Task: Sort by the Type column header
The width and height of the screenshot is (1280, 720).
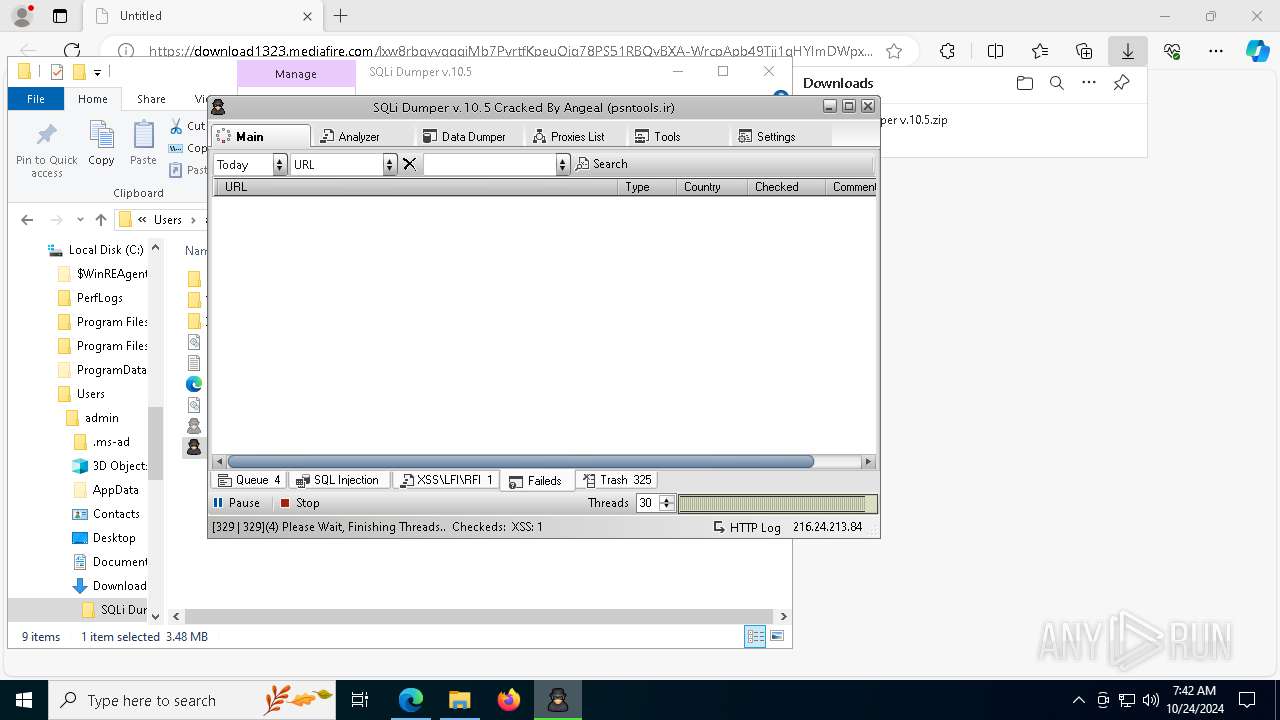Action: 647,187
